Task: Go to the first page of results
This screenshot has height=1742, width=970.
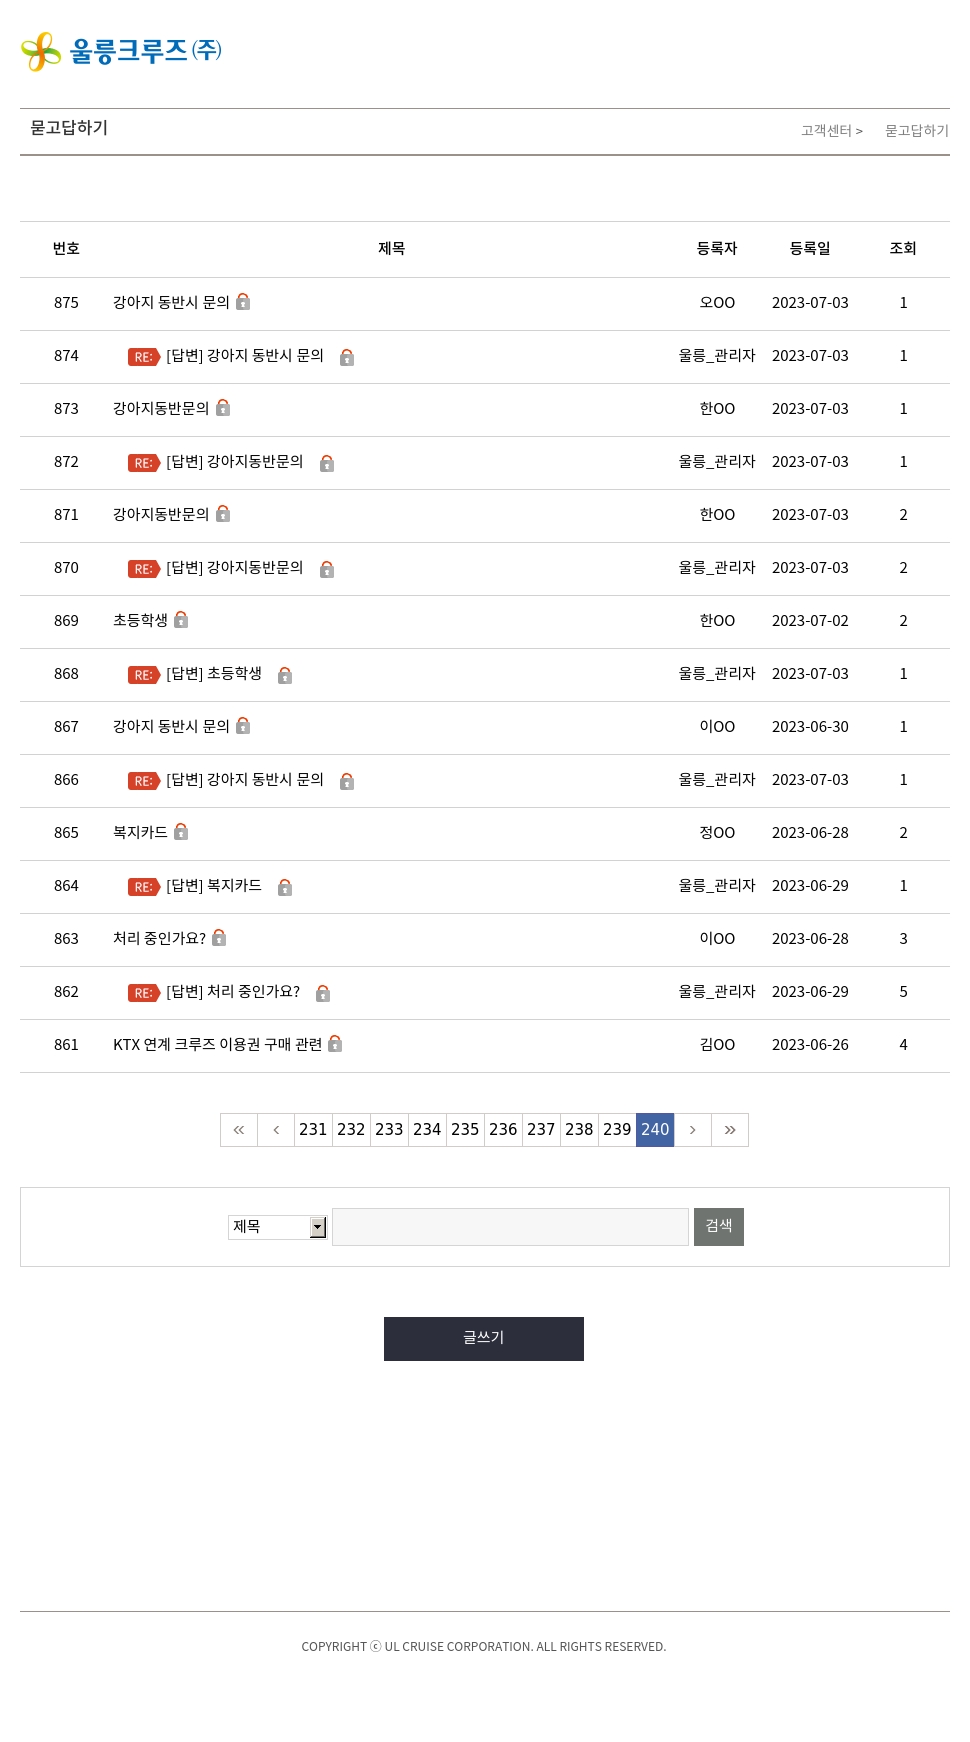Action: (239, 1130)
